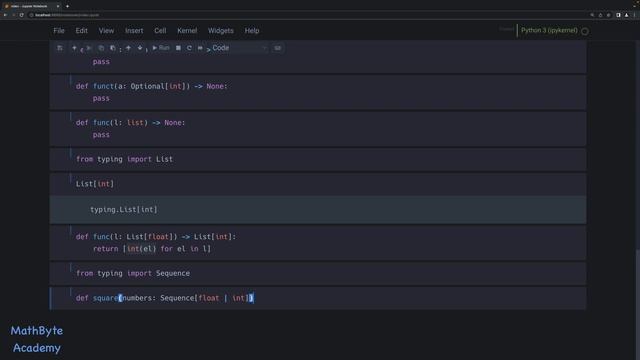Click the 'def square(numbers: Sequence' cell
Image resolution: width=640 pixels, height=360 pixels.
click(318, 298)
